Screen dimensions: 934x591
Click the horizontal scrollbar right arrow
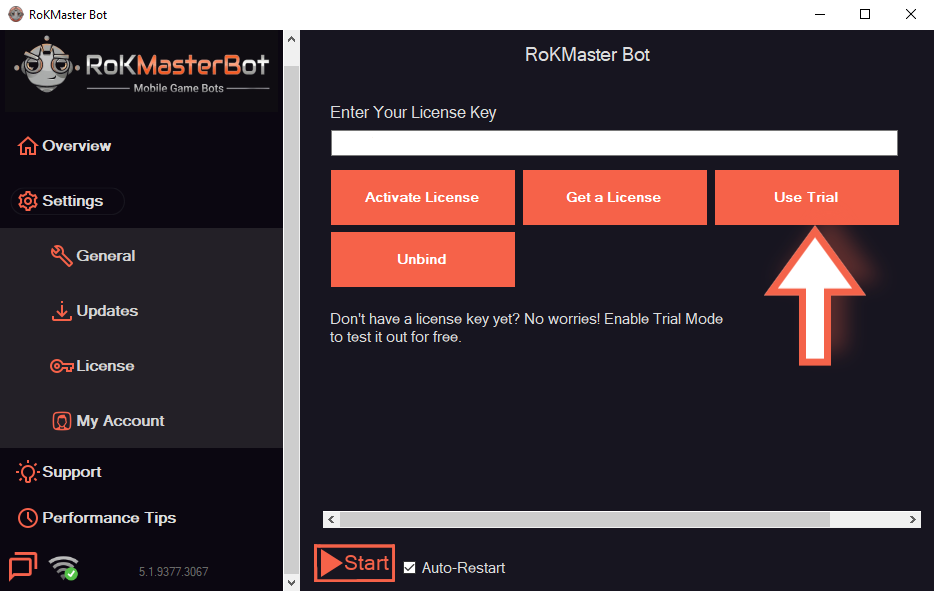click(913, 520)
